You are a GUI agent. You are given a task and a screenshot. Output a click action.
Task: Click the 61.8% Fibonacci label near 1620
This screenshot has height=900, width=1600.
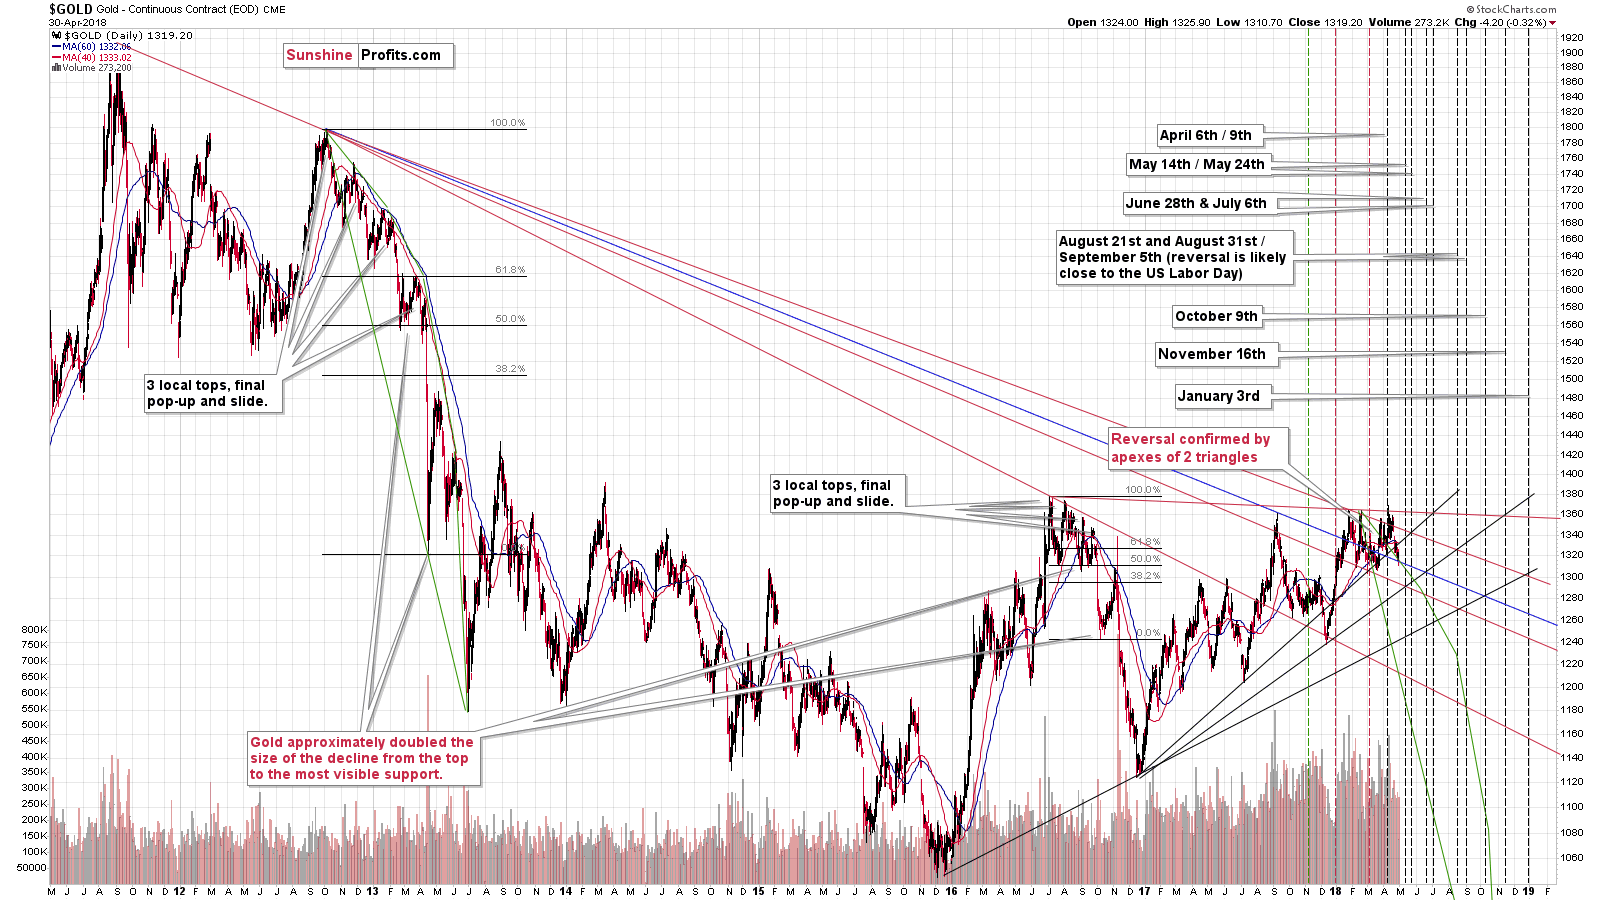(x=510, y=270)
